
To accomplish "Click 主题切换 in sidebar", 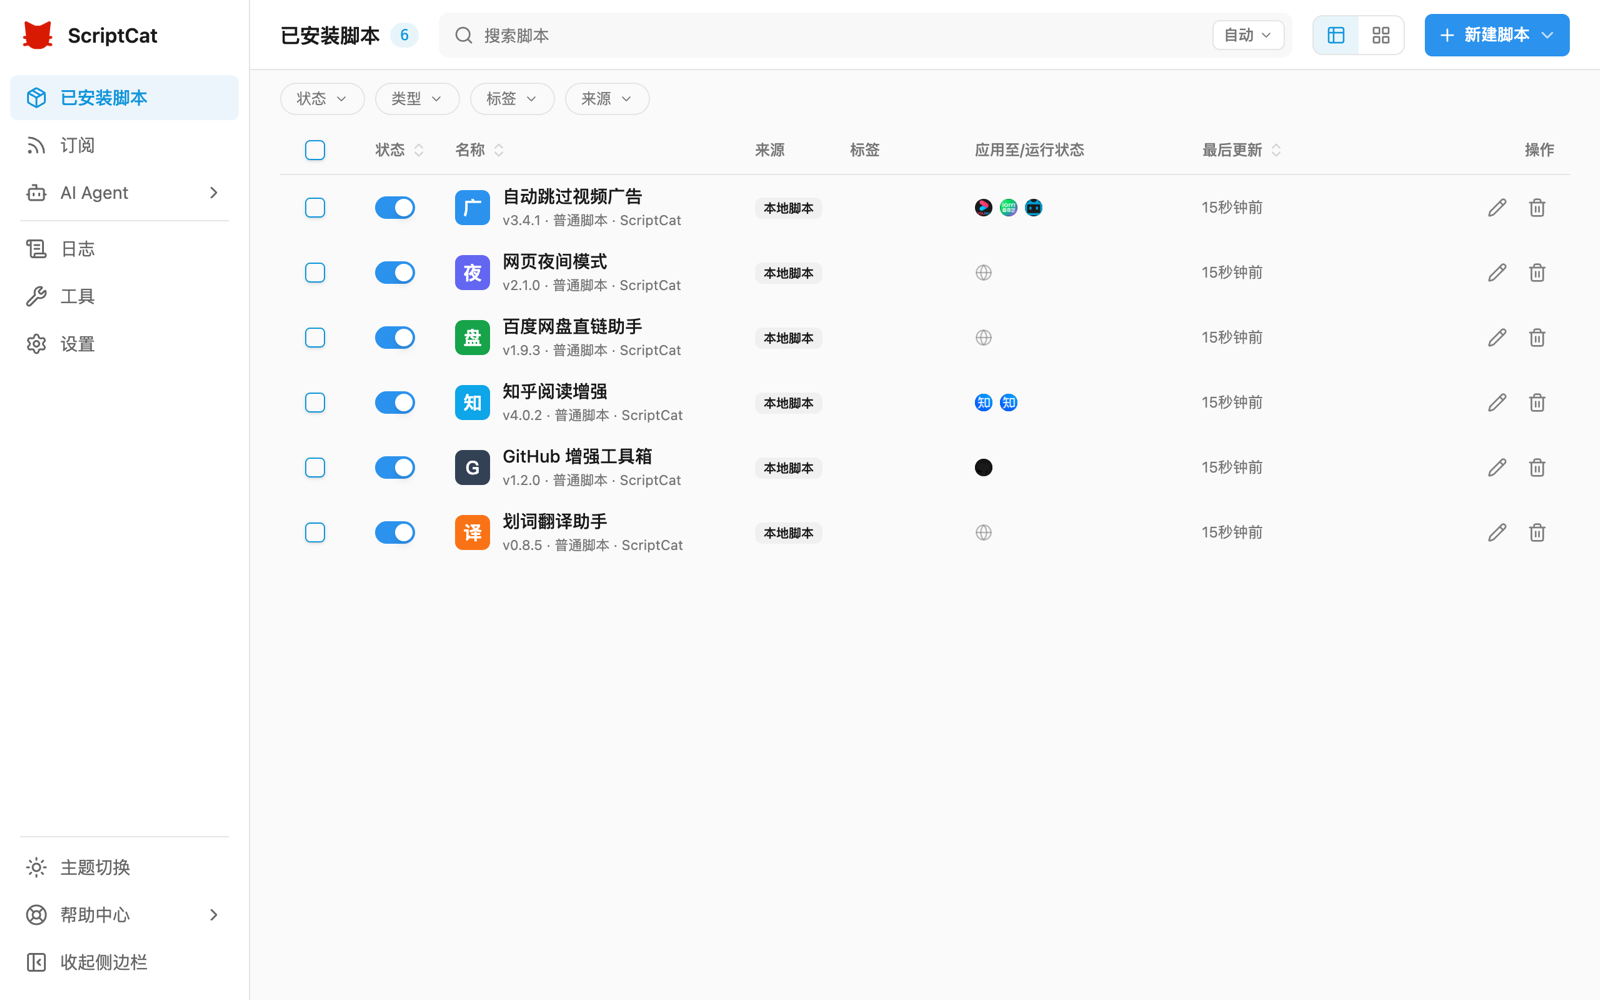I will 124,868.
